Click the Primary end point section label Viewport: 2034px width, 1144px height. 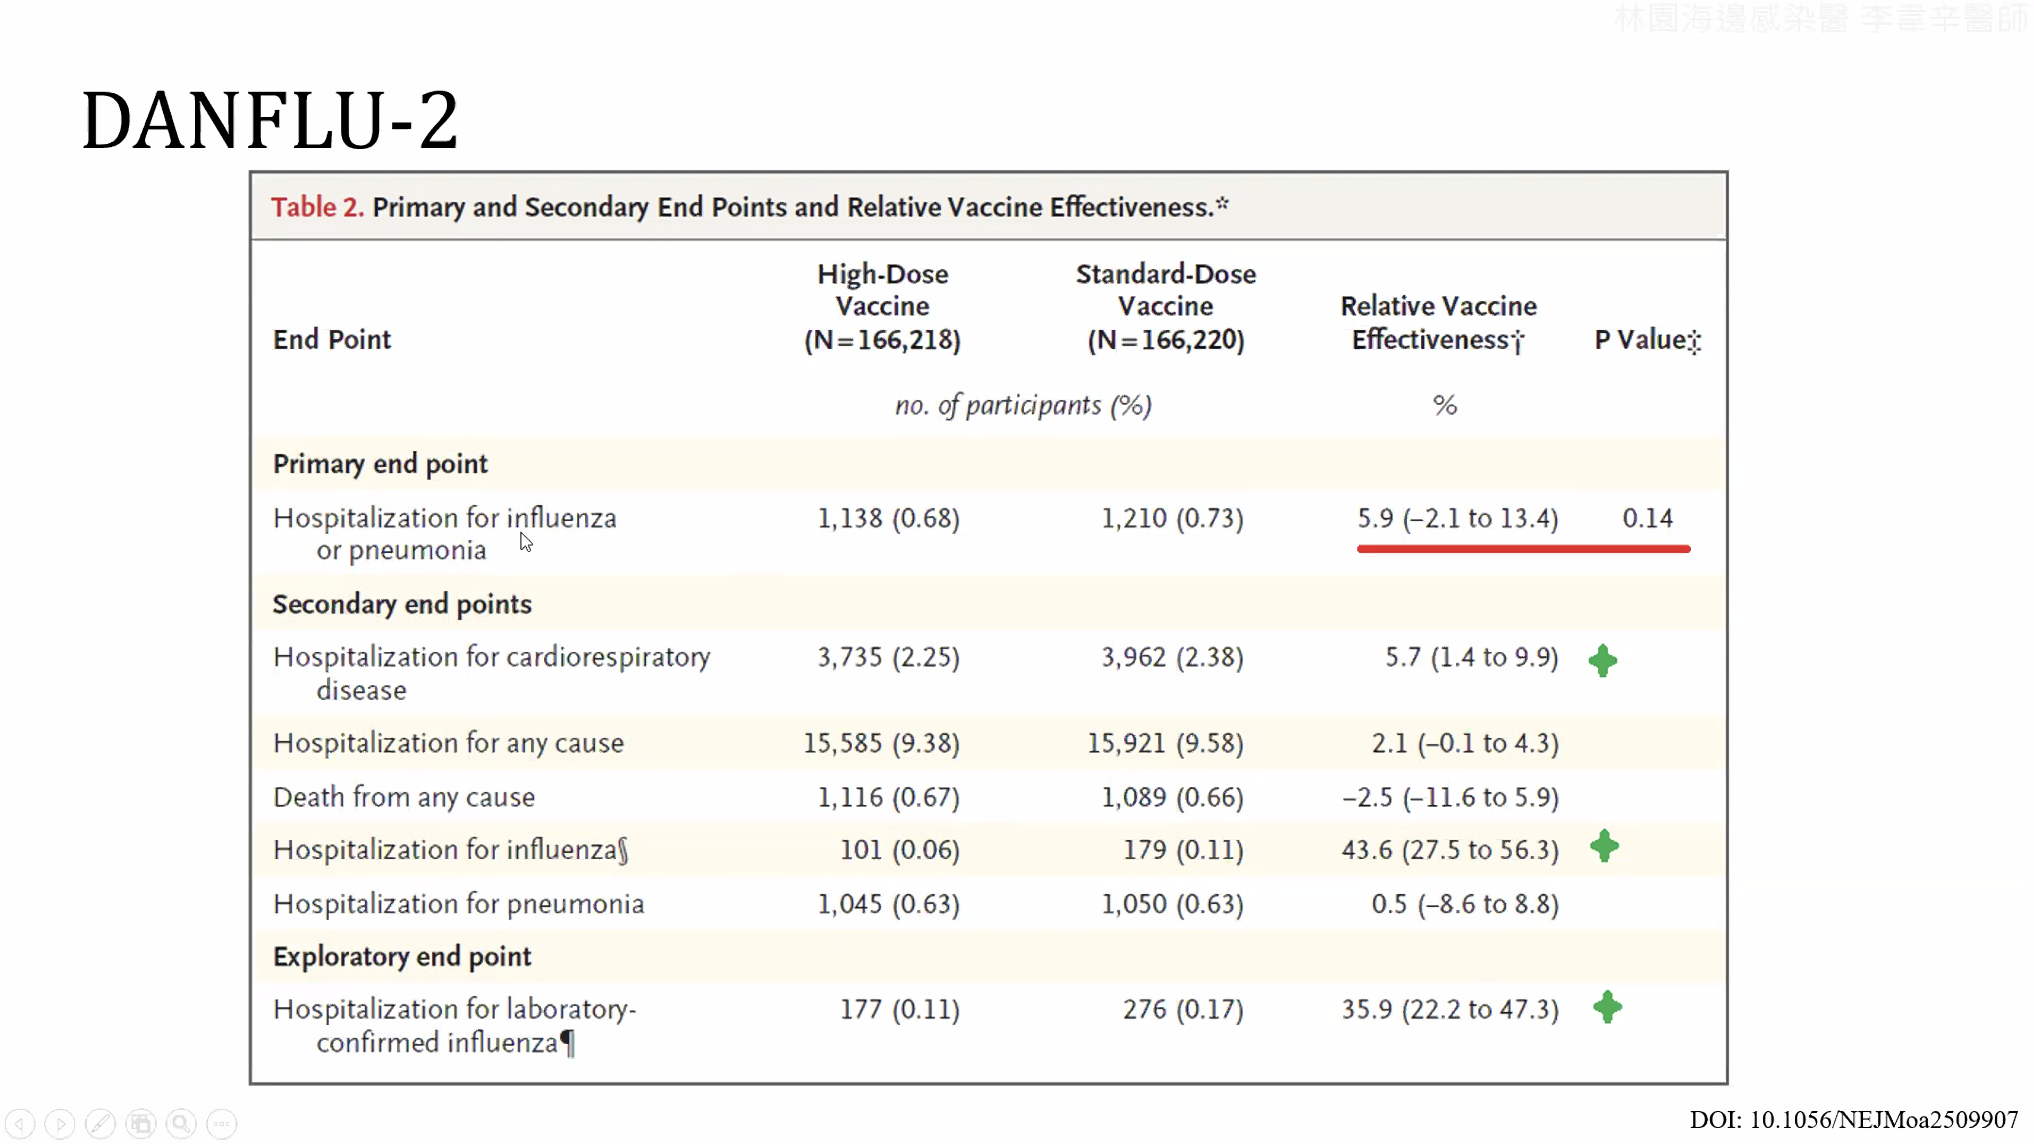380,464
